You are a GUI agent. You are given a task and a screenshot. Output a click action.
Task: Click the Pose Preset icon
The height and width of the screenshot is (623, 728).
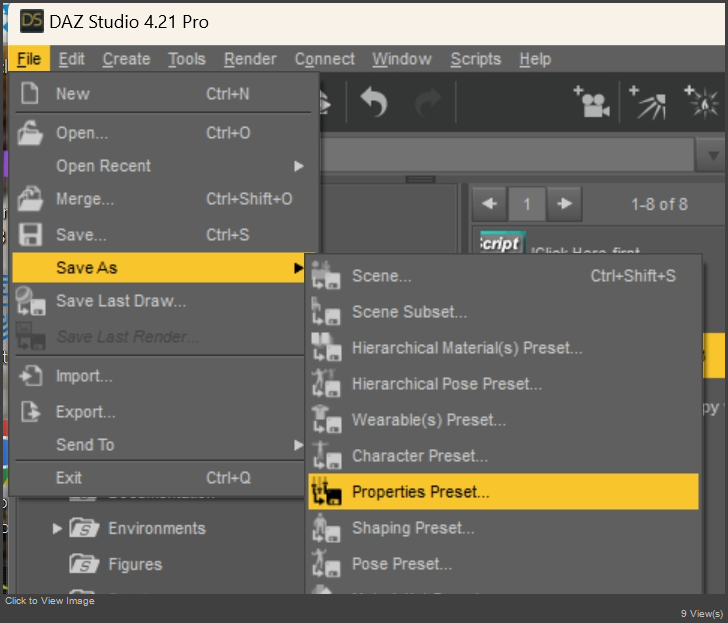pos(325,564)
